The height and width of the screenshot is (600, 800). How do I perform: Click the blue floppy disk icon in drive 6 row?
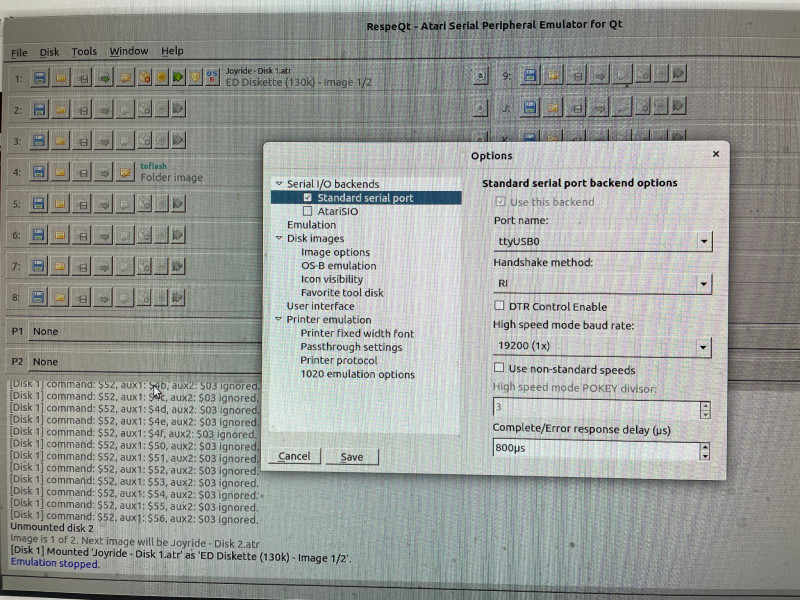click(x=40, y=236)
